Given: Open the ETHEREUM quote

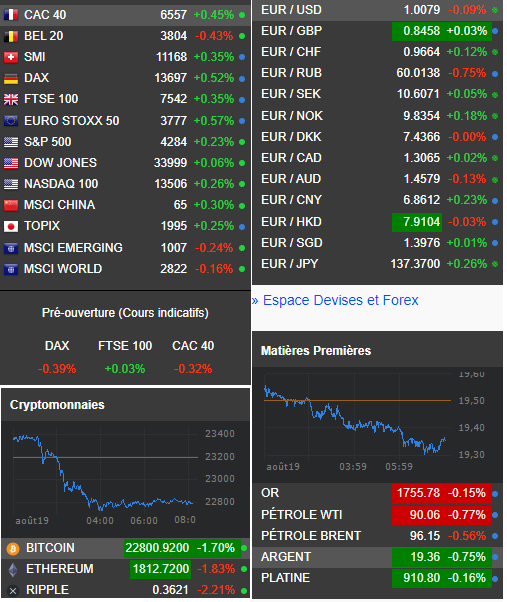Looking at the screenshot, I should point(59,569).
